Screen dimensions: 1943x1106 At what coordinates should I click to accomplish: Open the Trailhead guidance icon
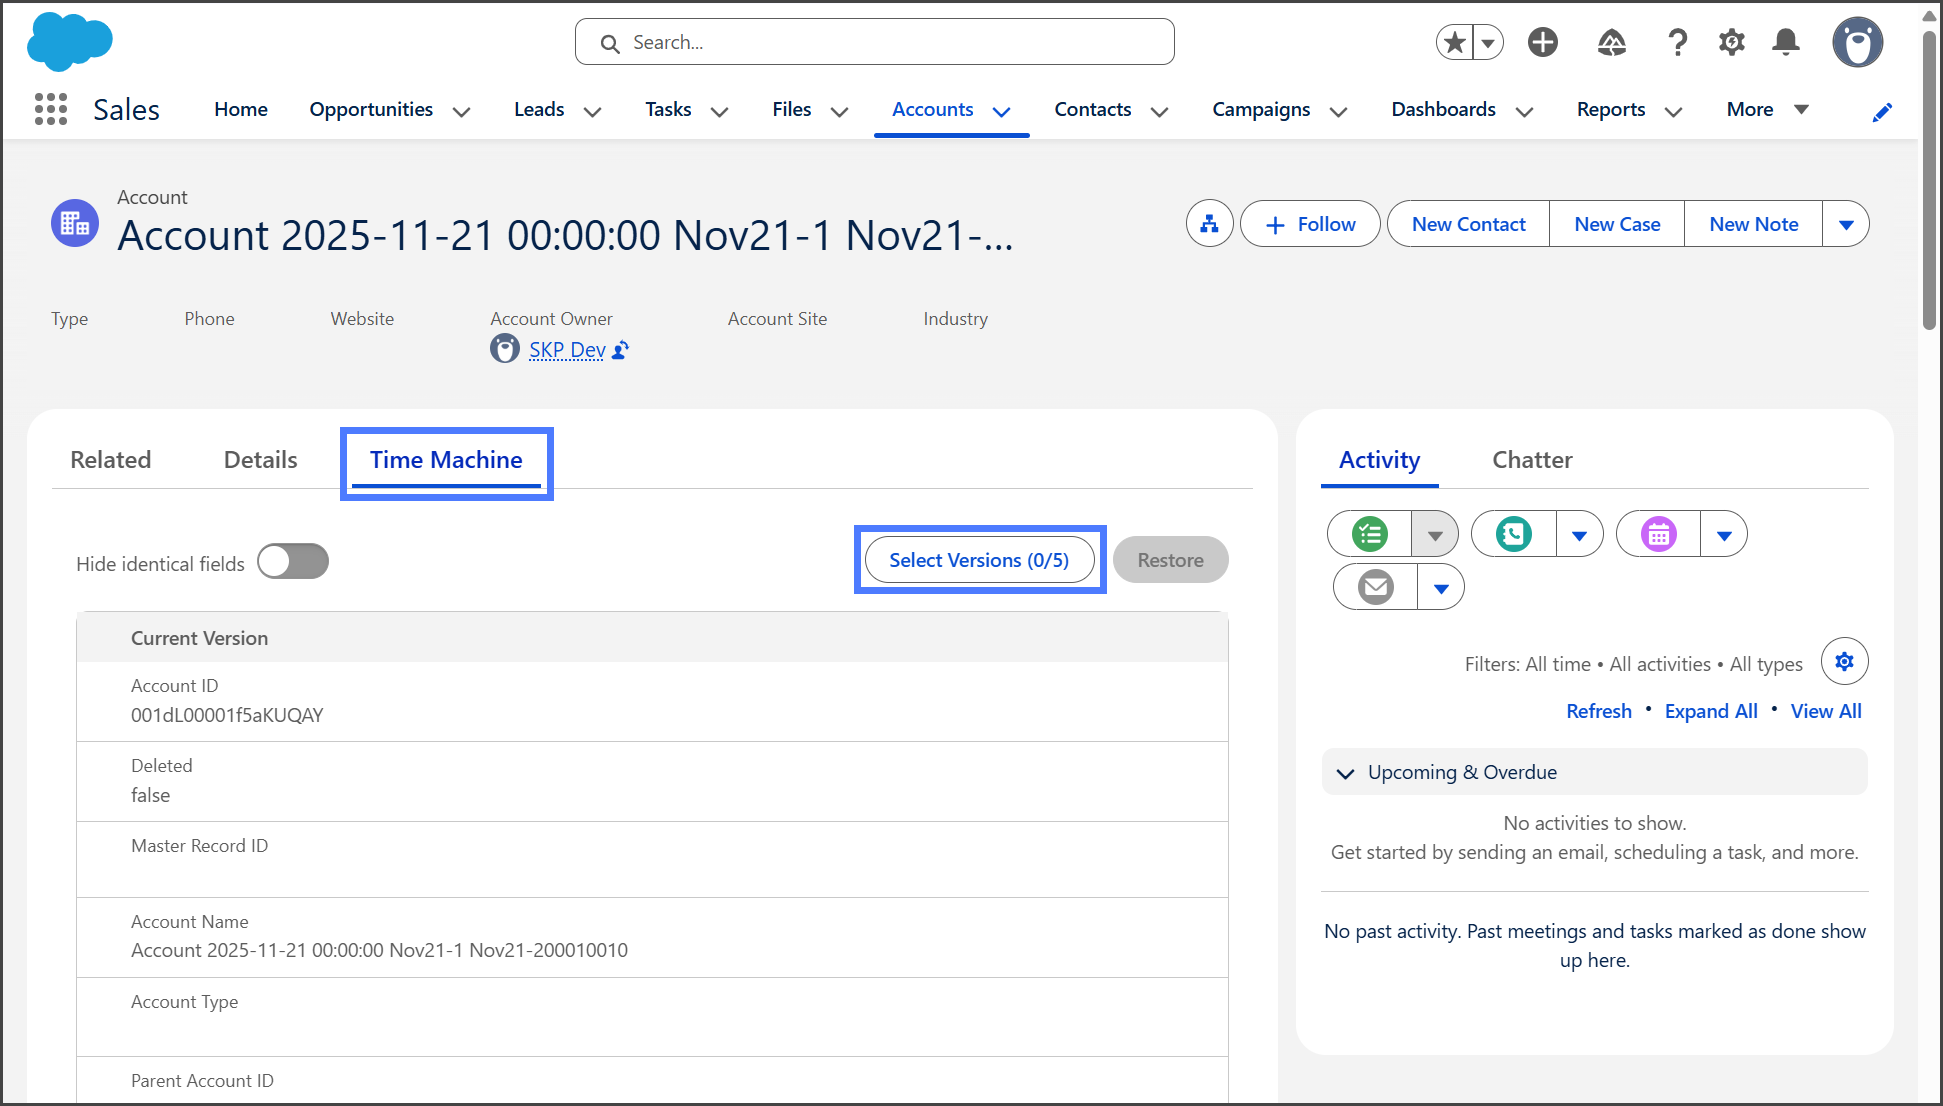point(1611,42)
